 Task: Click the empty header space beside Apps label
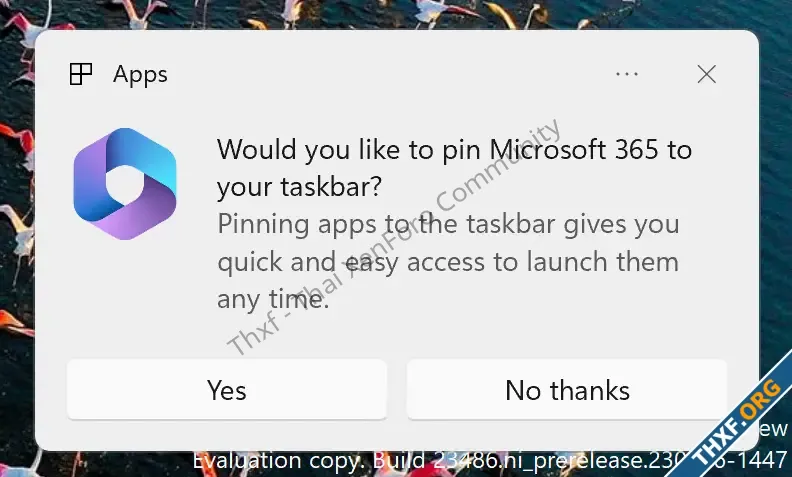click(x=389, y=74)
